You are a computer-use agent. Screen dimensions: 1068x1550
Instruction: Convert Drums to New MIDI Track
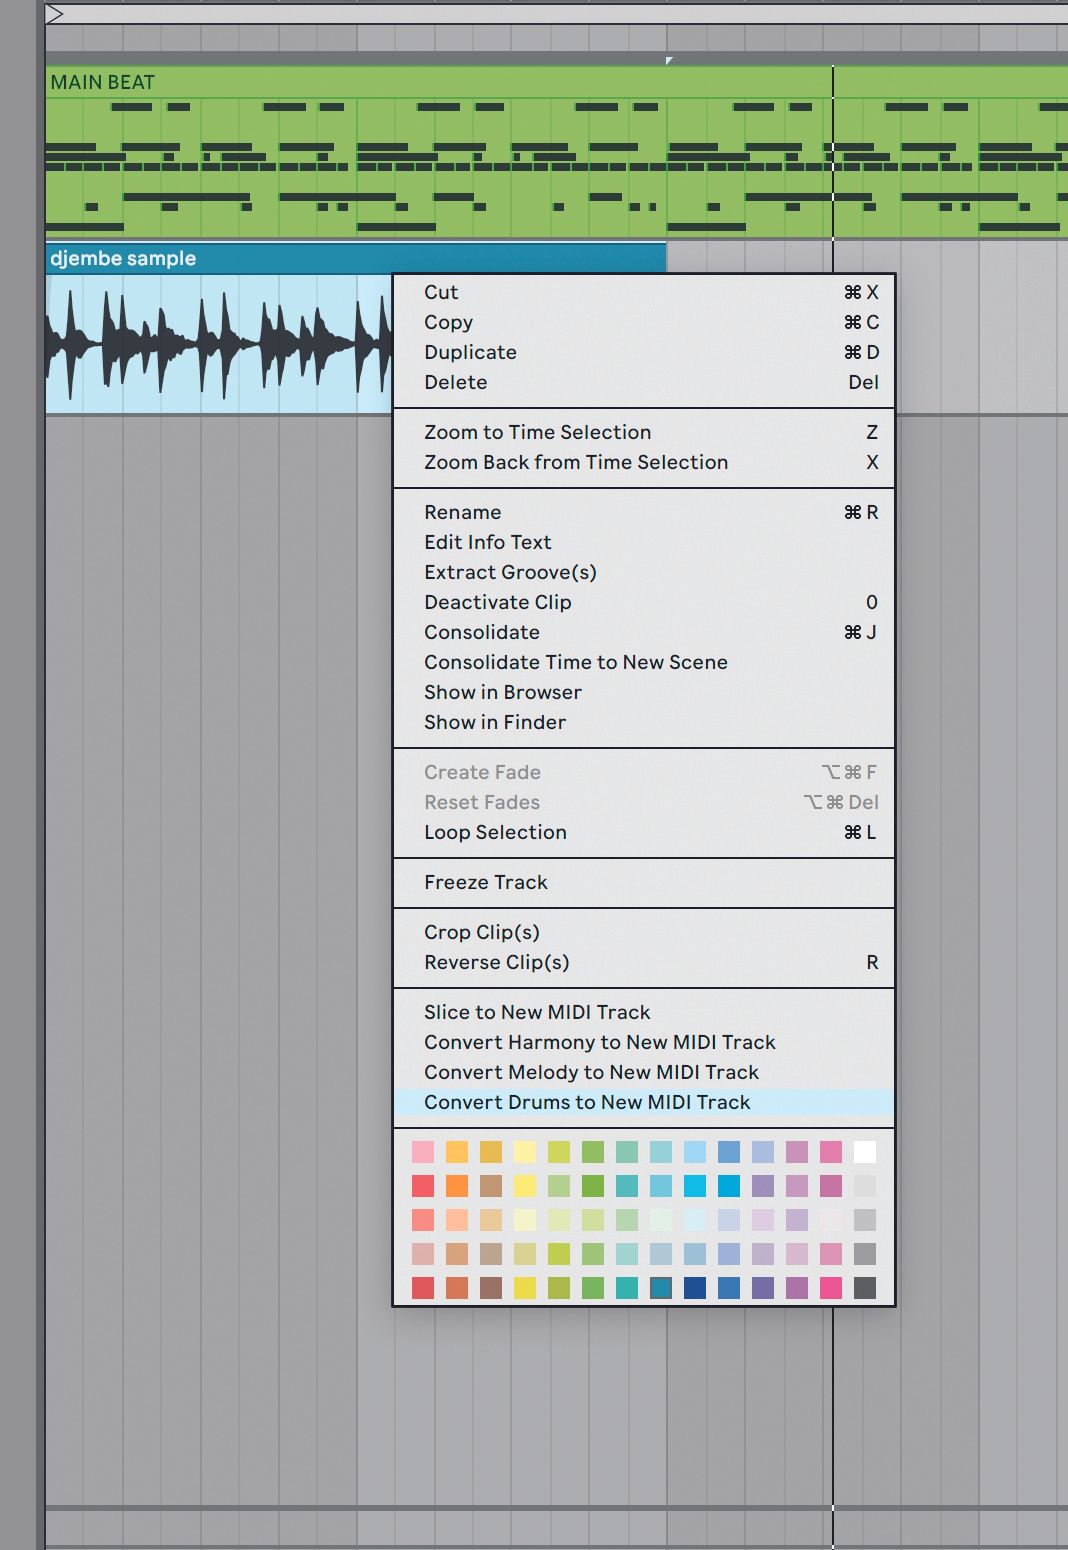pos(587,1102)
